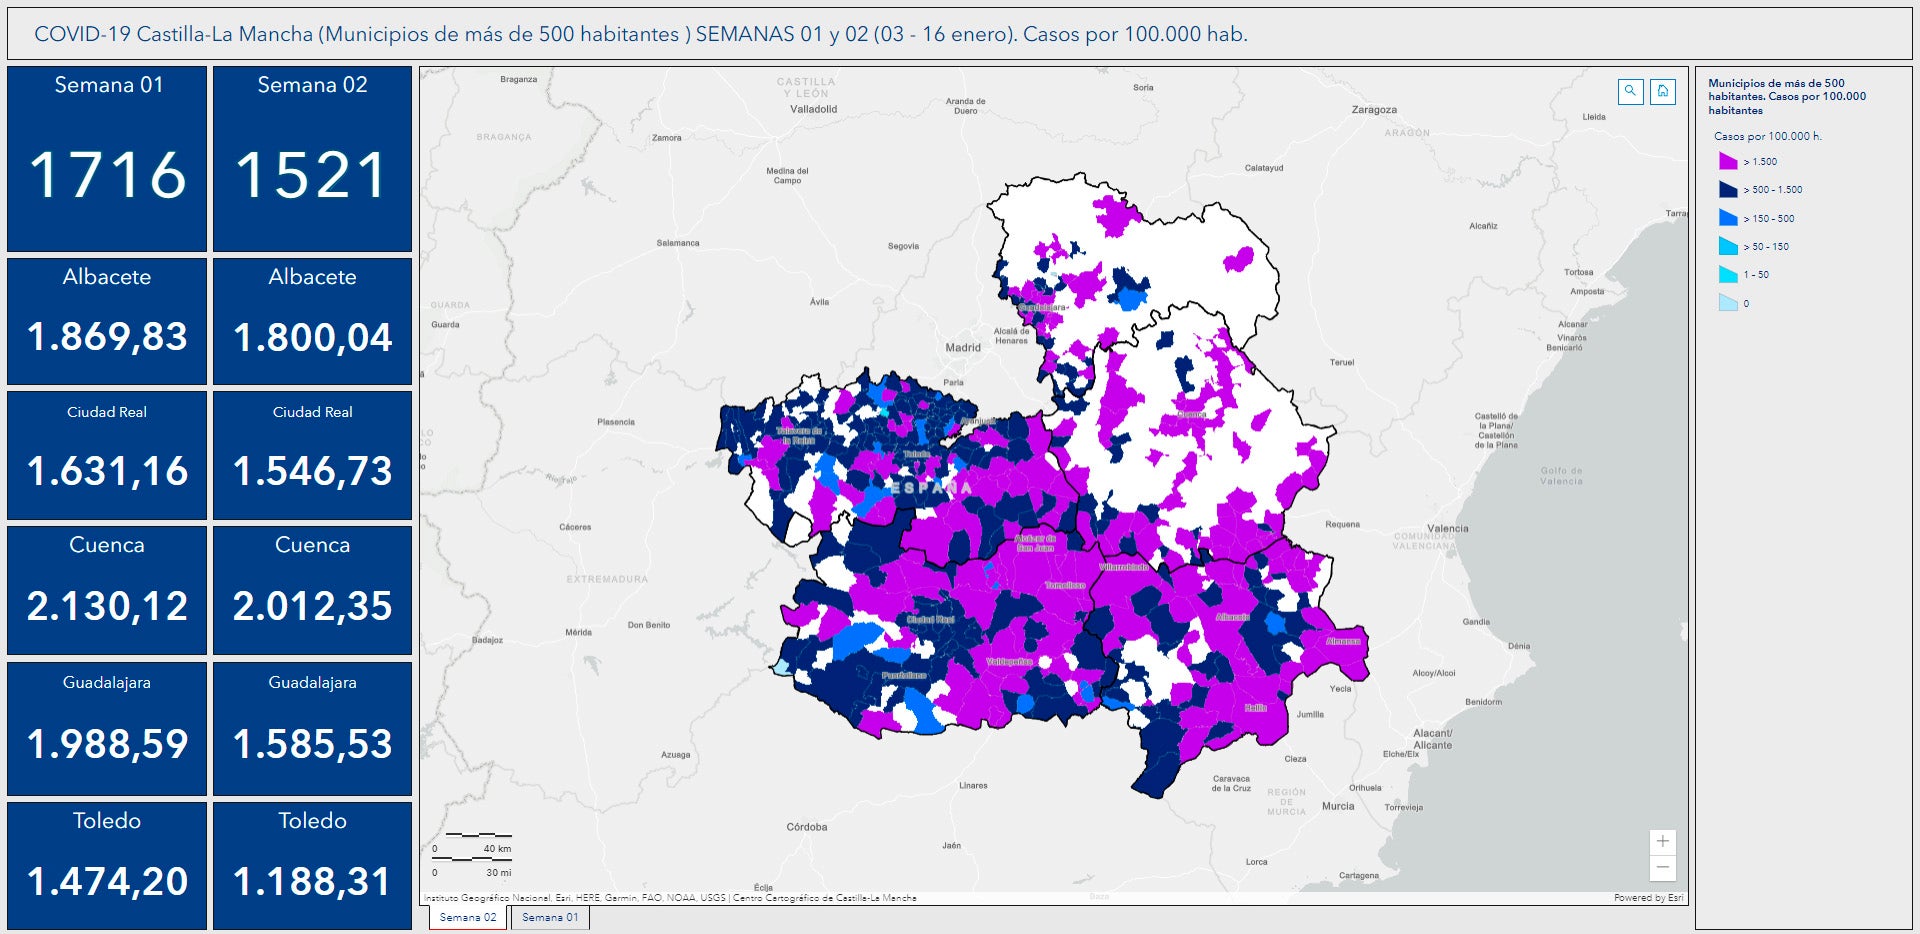Click the Salamanca label on the map
Image resolution: width=1920 pixels, height=934 pixels.
678,243
